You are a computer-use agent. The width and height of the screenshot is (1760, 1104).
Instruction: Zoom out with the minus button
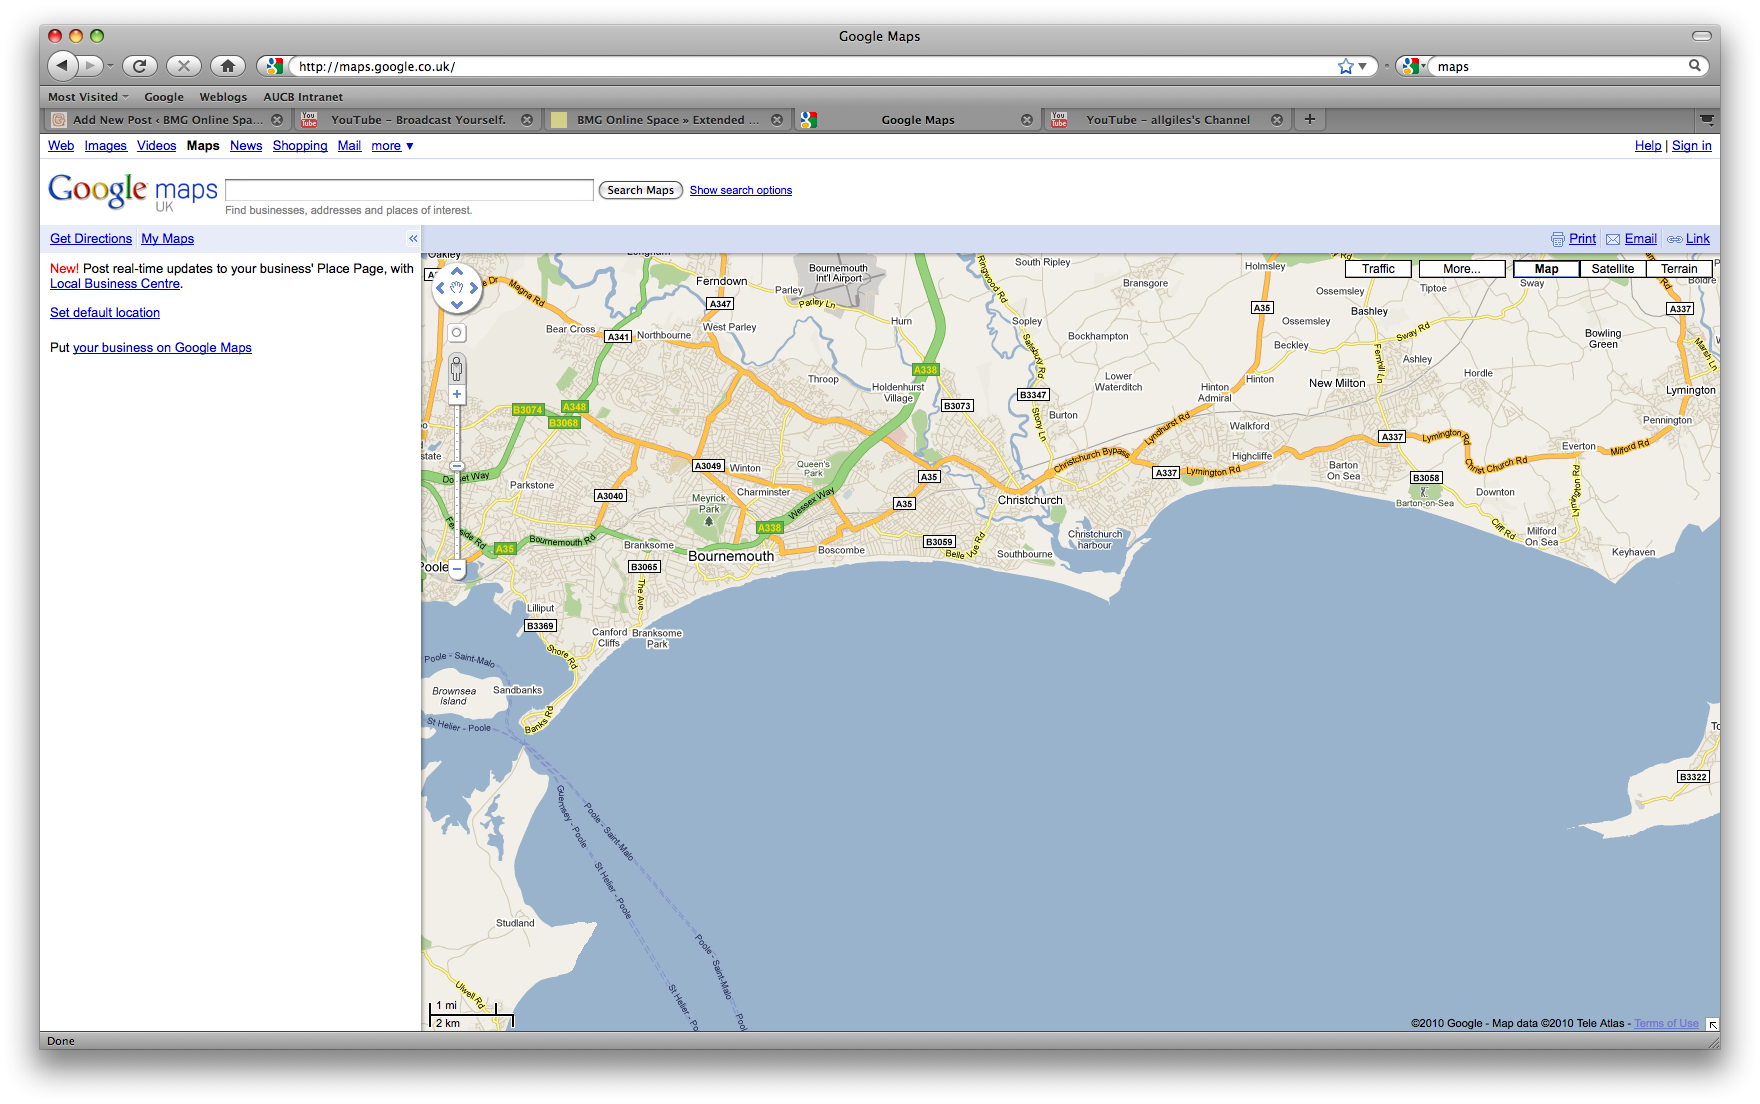coord(457,569)
